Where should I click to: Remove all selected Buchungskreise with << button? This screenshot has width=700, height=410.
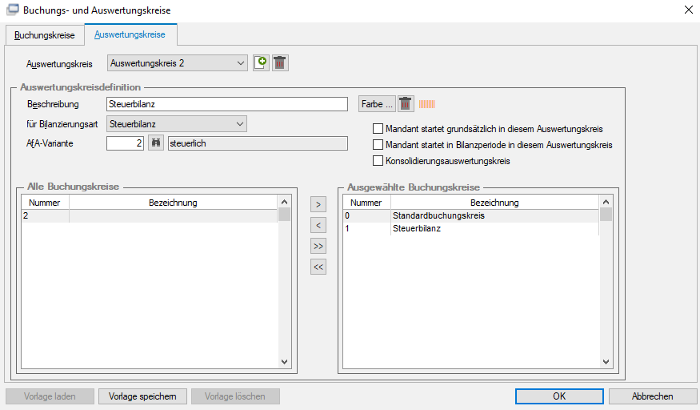pos(318,267)
